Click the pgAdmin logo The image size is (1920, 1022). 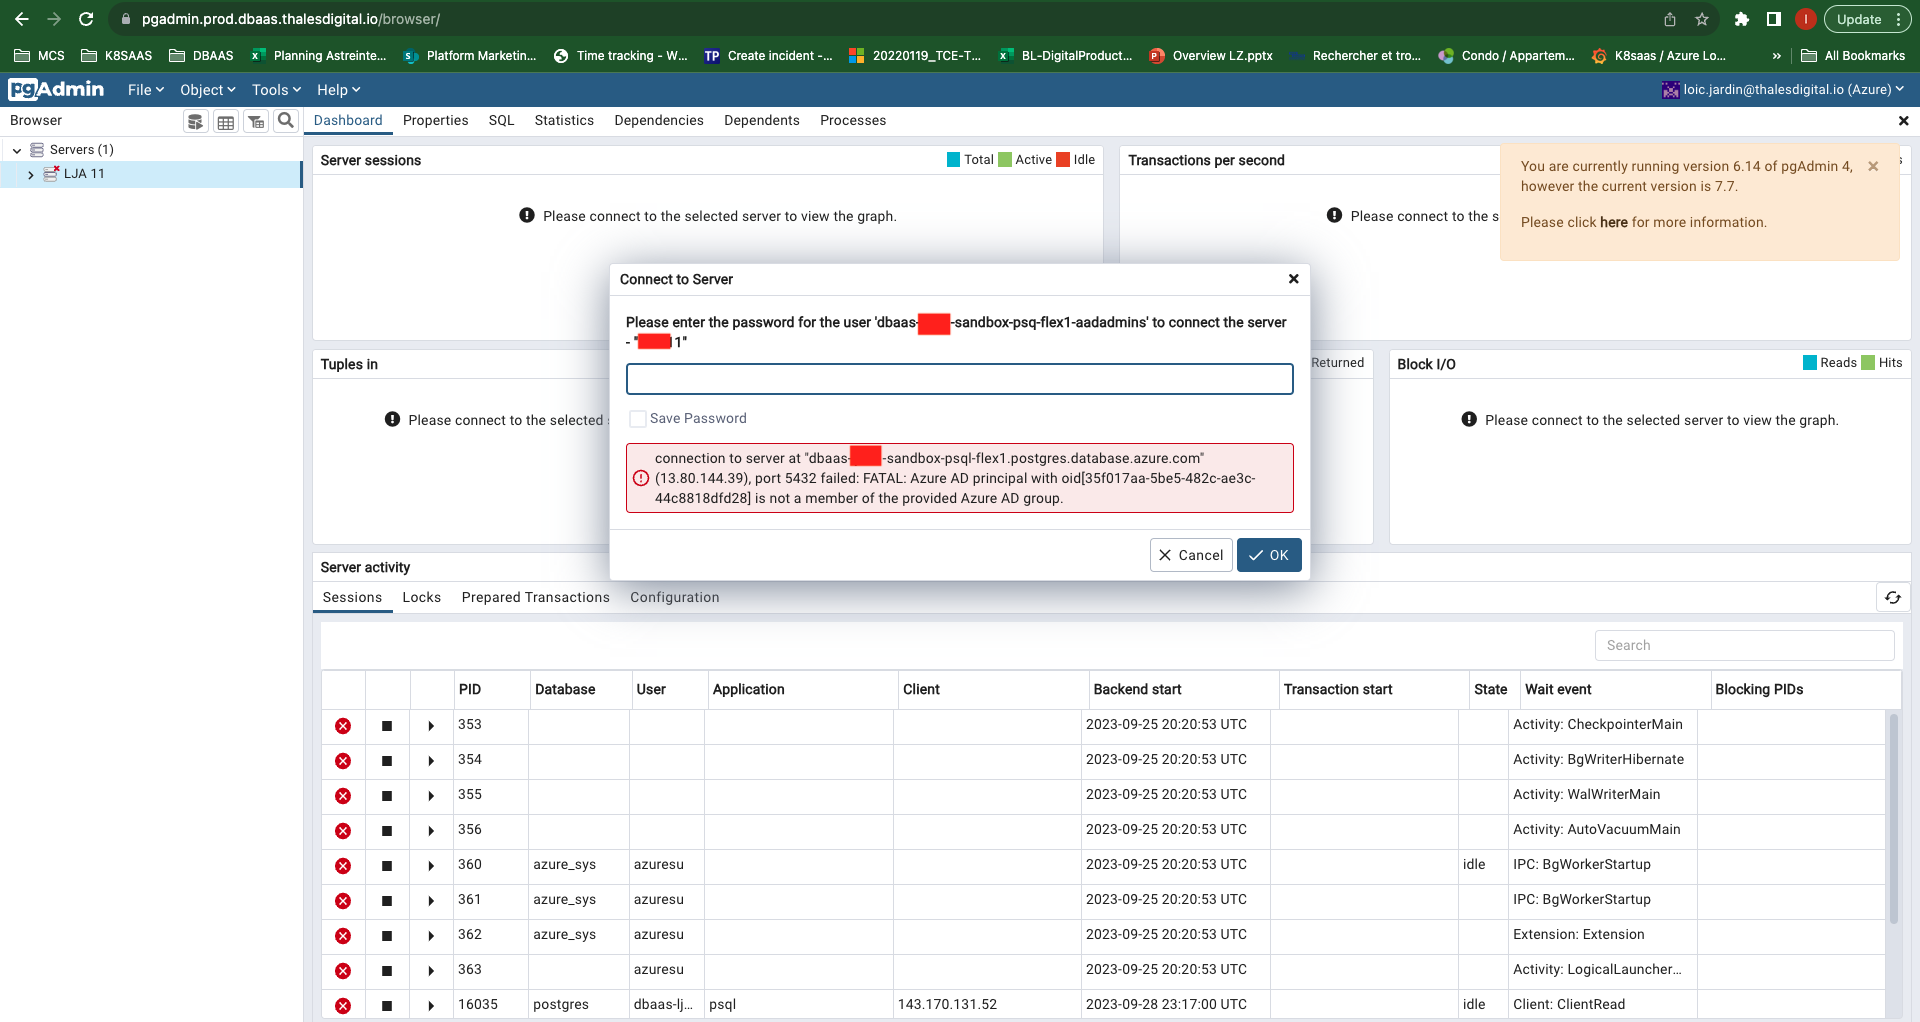56,89
